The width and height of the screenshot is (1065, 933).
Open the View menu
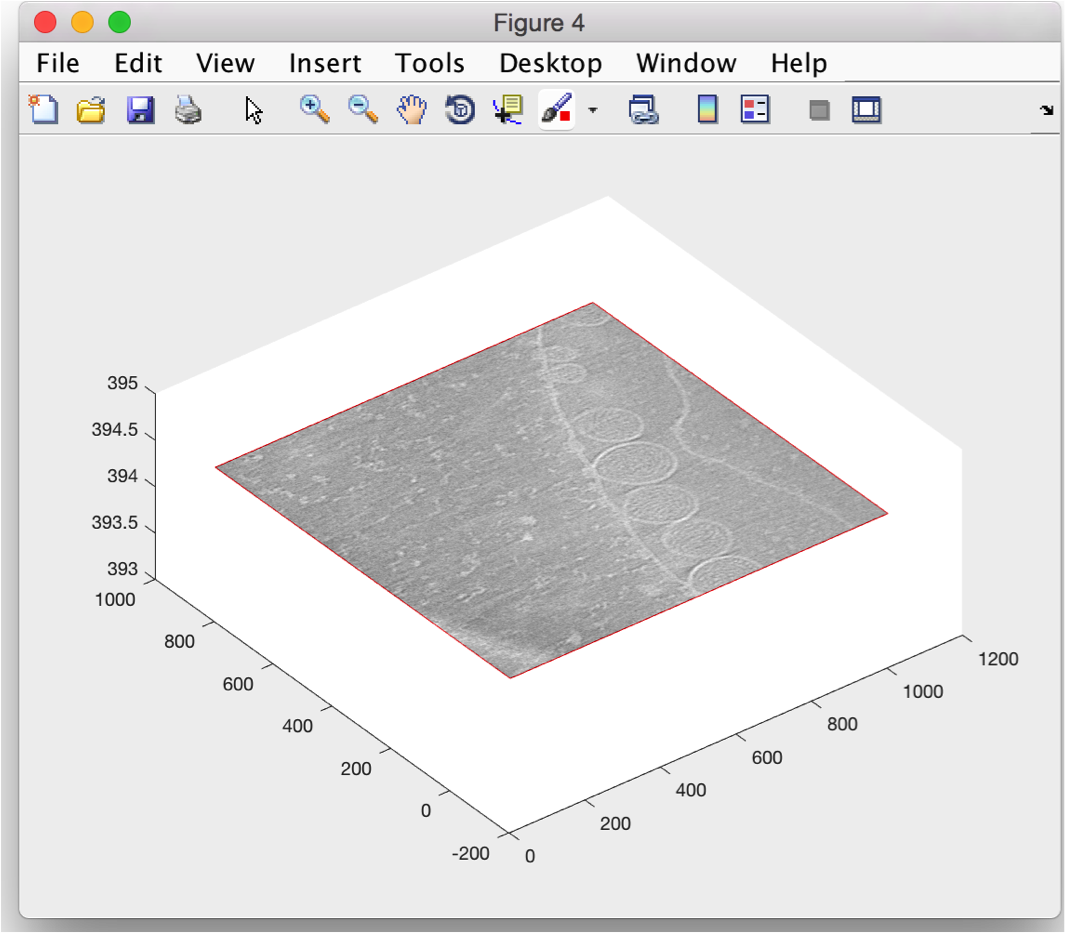coord(225,63)
